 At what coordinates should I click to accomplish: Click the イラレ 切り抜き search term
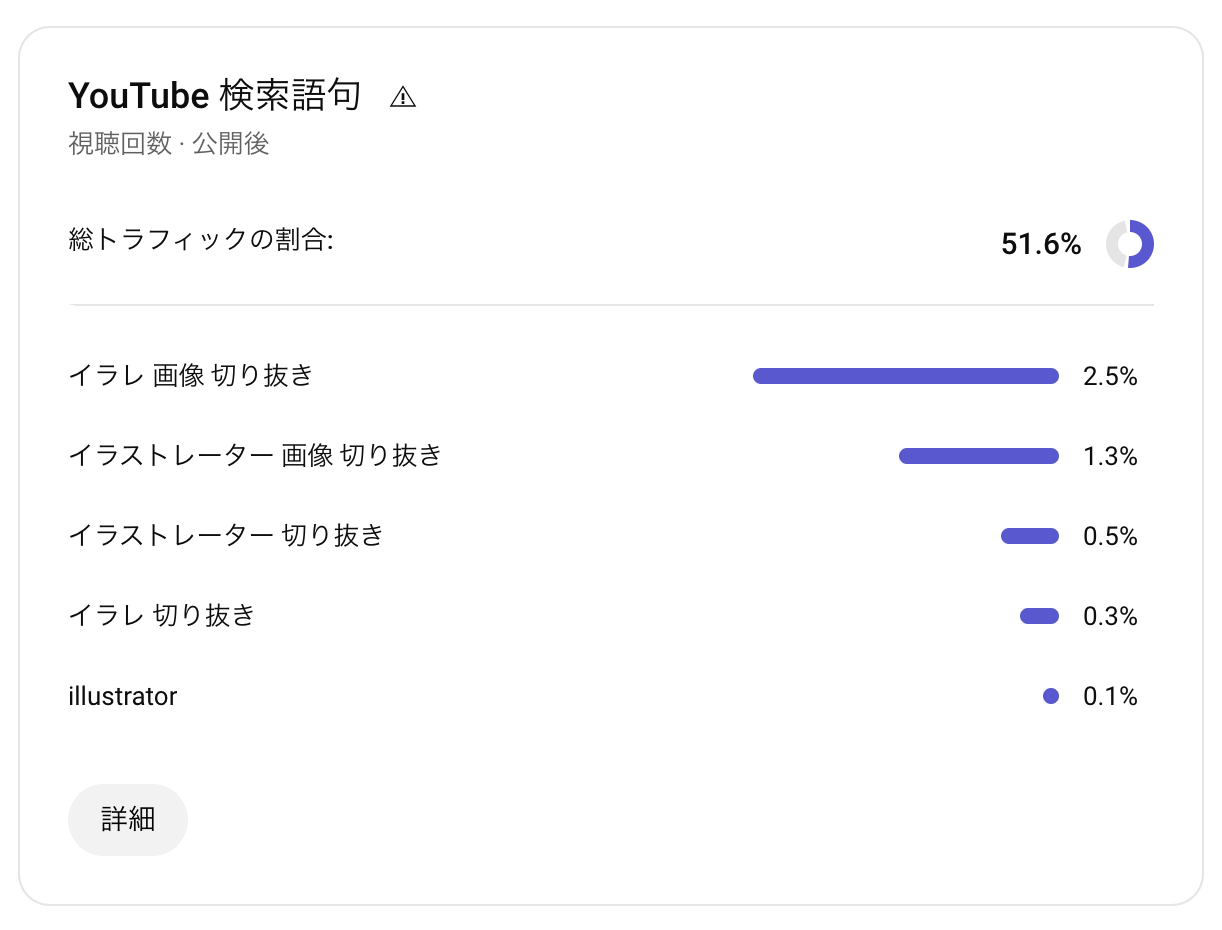162,616
